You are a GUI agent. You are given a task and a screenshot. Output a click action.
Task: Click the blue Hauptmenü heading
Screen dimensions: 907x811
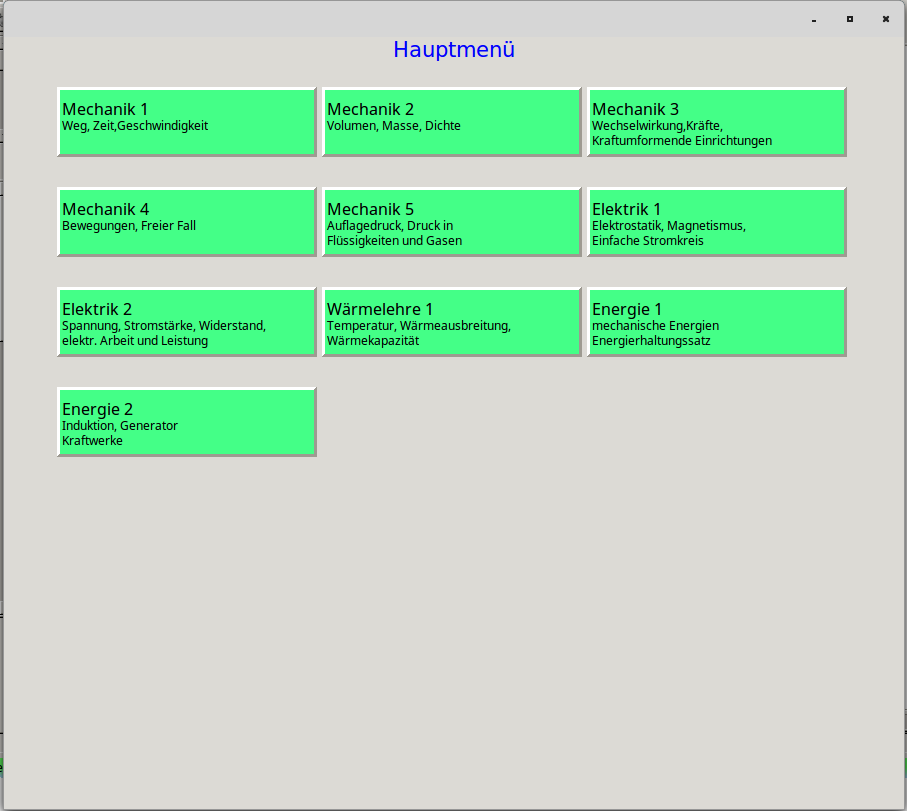pyautogui.click(x=454, y=48)
